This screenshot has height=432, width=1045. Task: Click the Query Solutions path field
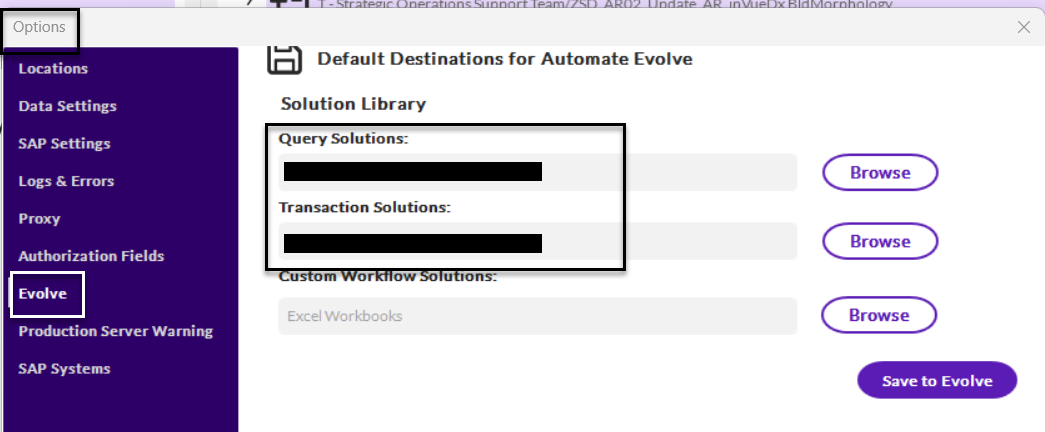538,172
